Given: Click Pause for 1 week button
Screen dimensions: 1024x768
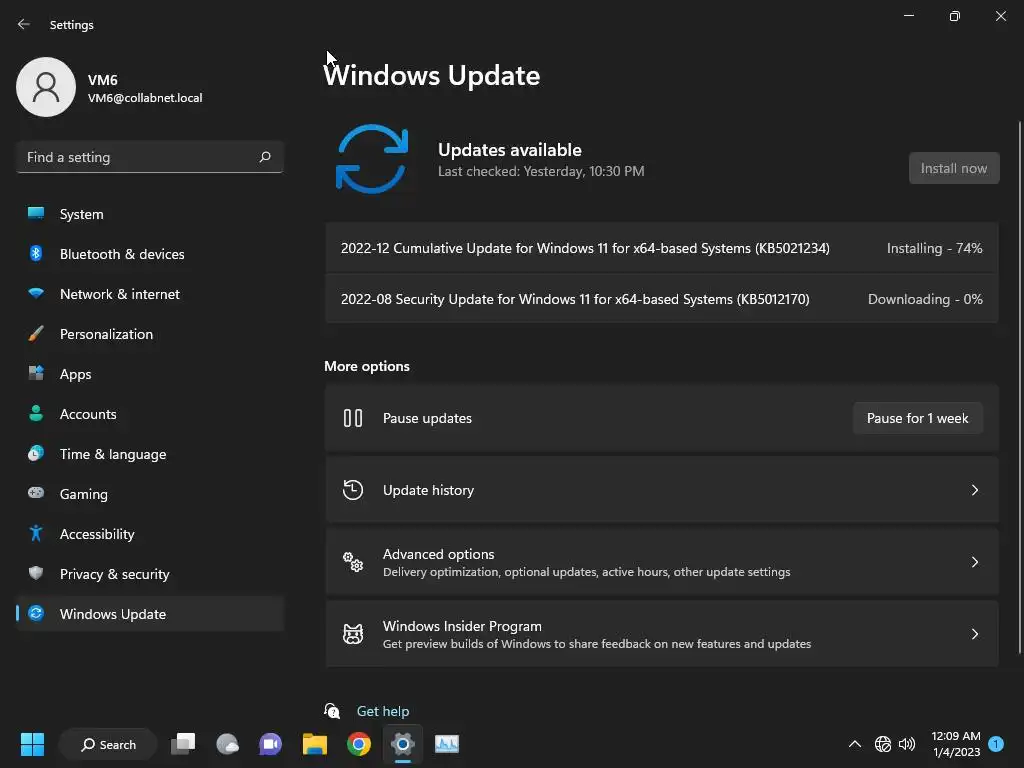Looking at the screenshot, I should click(917, 418).
